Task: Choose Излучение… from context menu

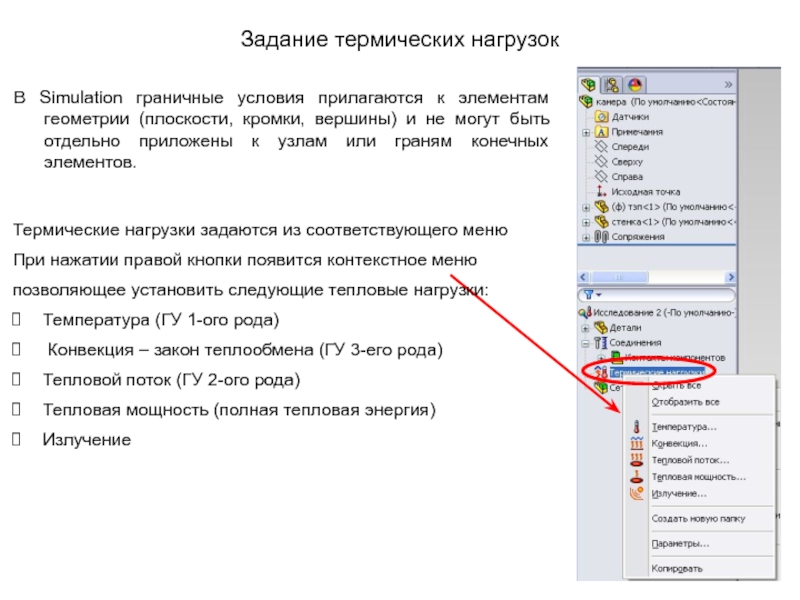Action: coord(679,493)
